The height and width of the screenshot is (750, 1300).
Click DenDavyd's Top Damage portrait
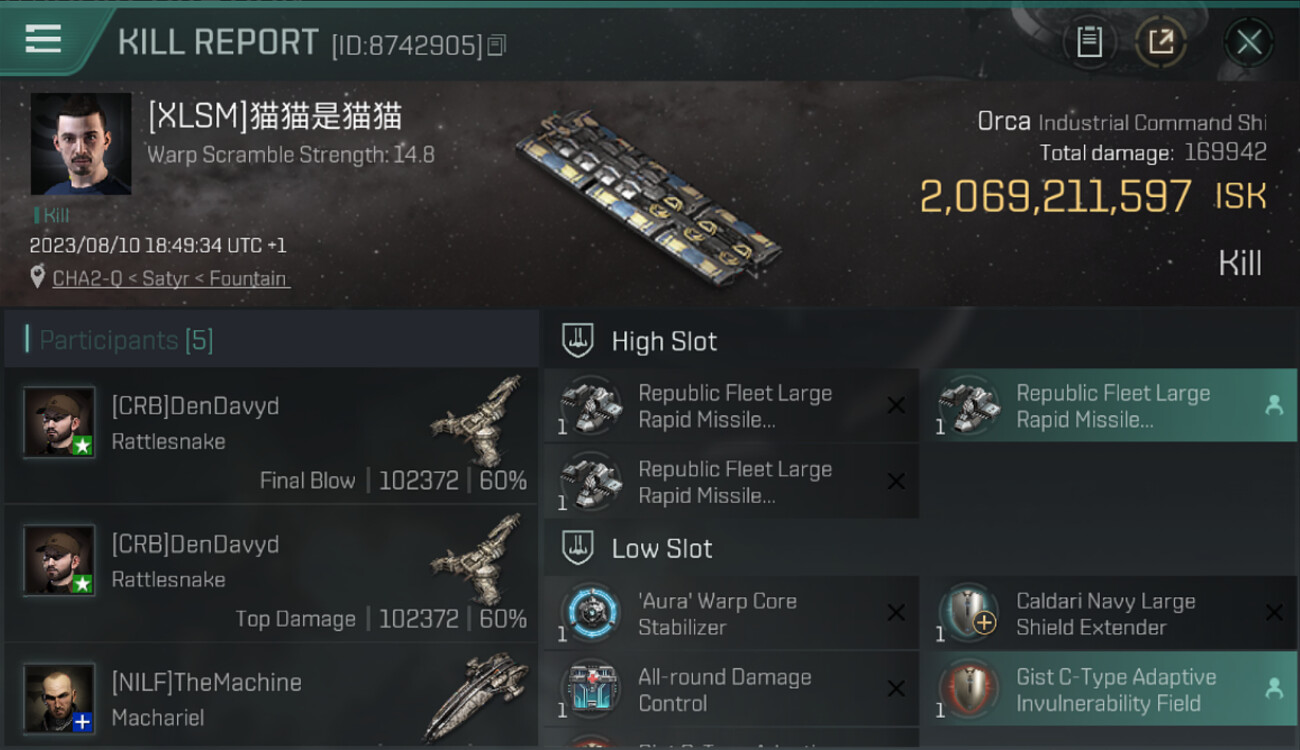pos(59,560)
